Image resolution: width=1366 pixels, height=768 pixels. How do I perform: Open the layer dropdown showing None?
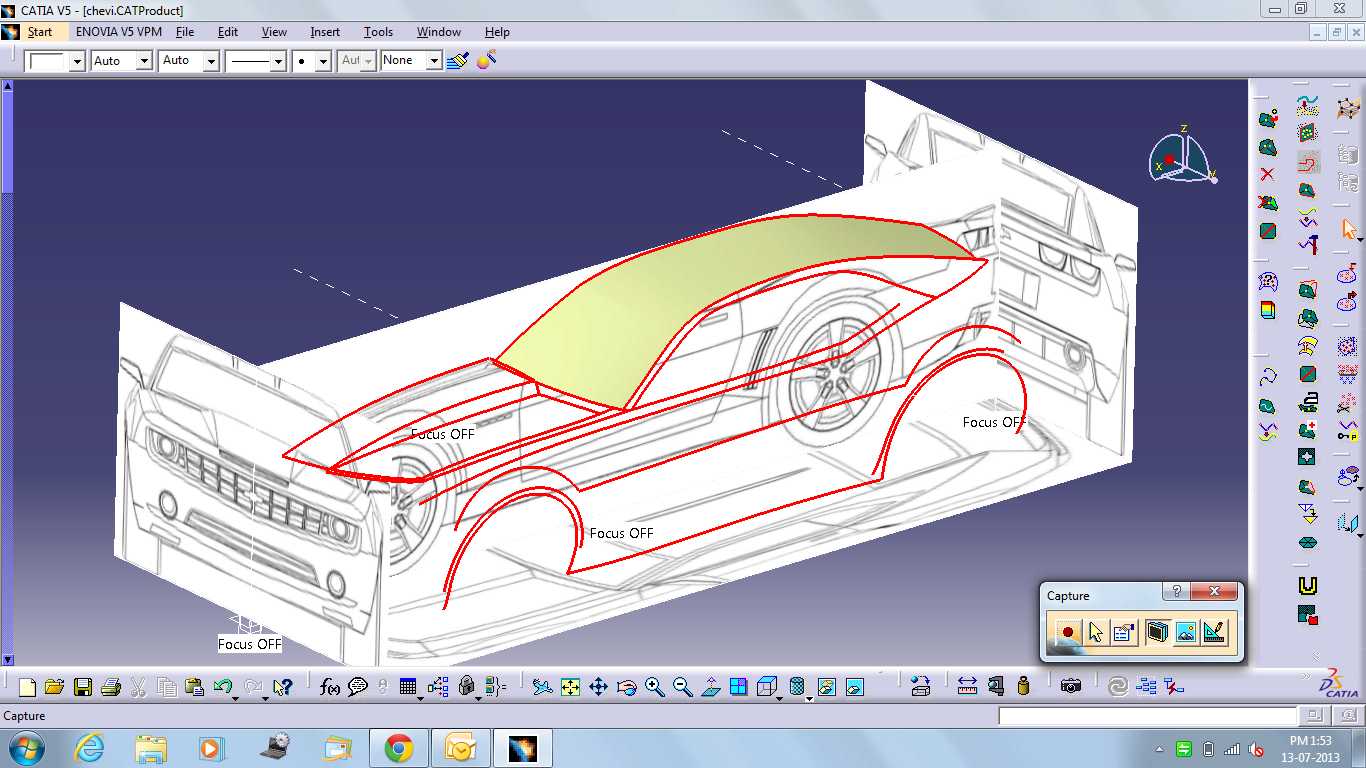coord(434,61)
